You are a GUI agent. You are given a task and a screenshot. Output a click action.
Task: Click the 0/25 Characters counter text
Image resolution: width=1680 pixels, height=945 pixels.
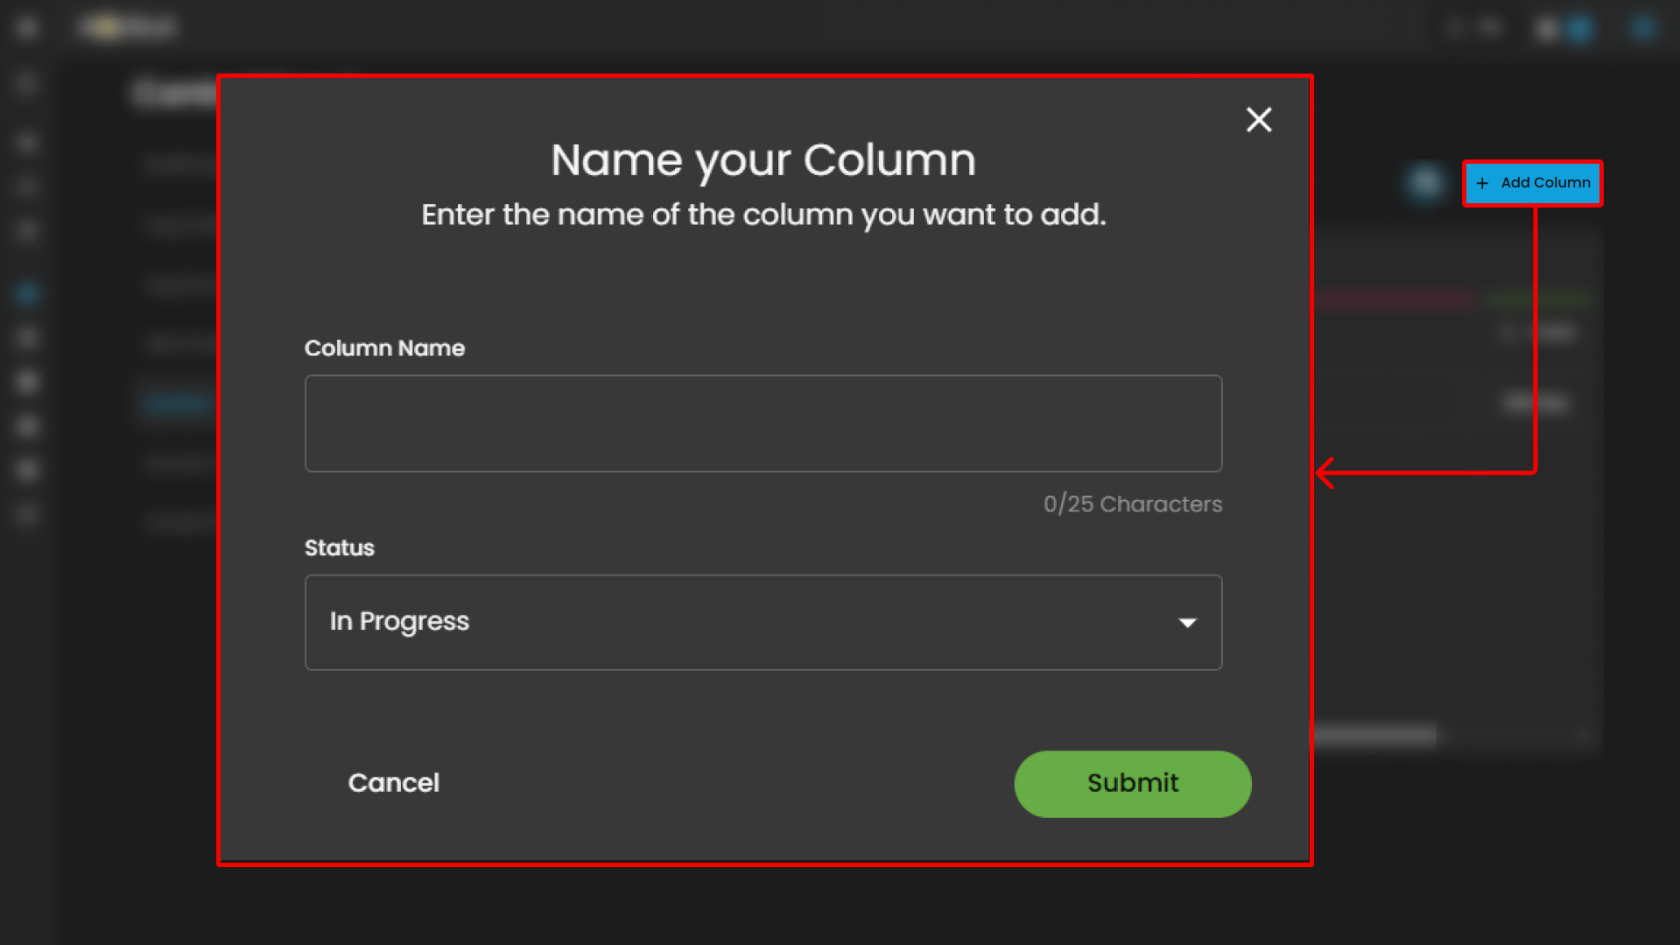[x=1132, y=504]
